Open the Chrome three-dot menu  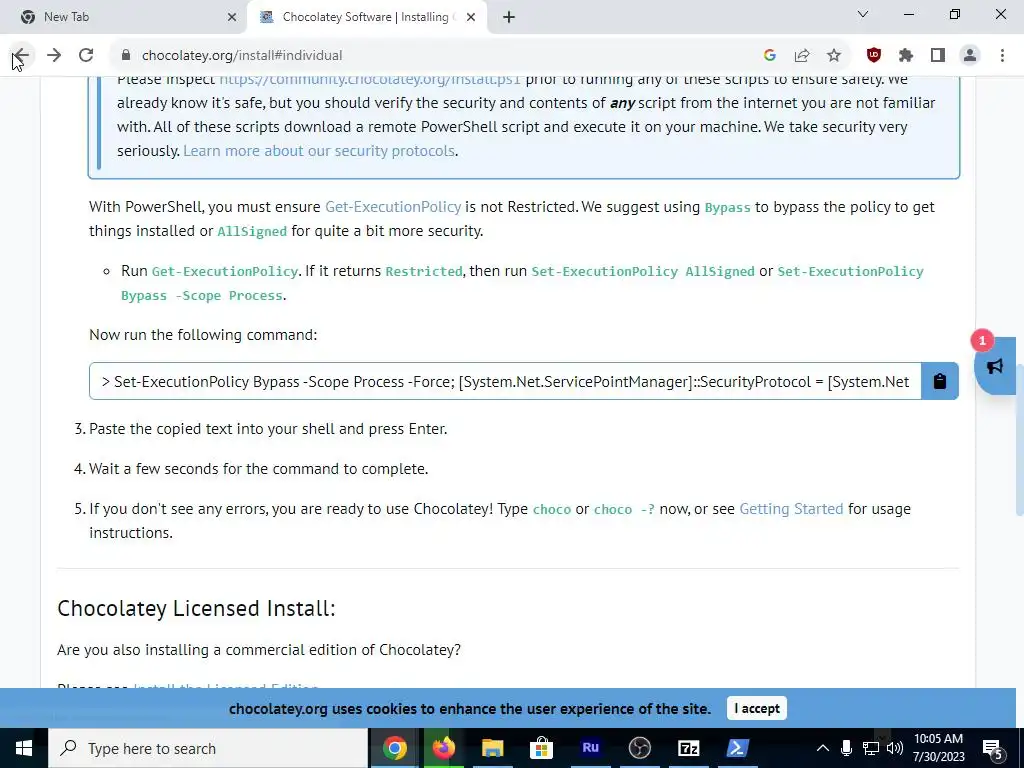coord(1002,56)
